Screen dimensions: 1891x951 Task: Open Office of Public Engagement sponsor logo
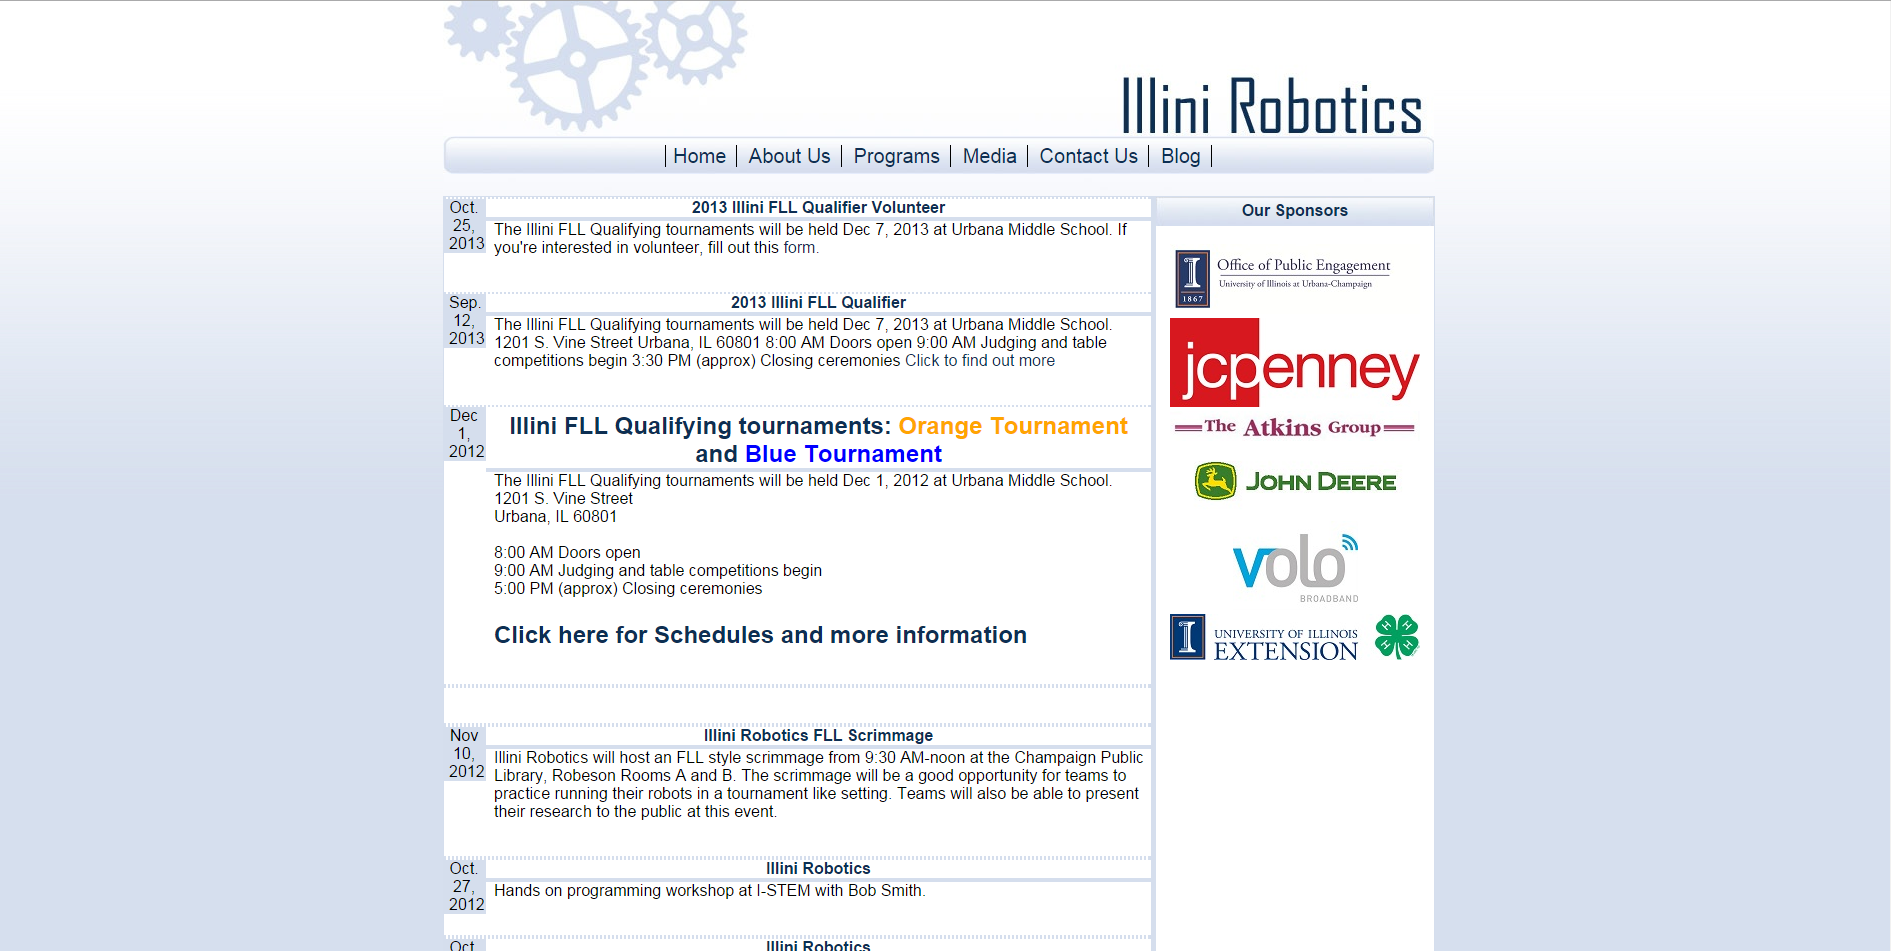pos(1283,278)
